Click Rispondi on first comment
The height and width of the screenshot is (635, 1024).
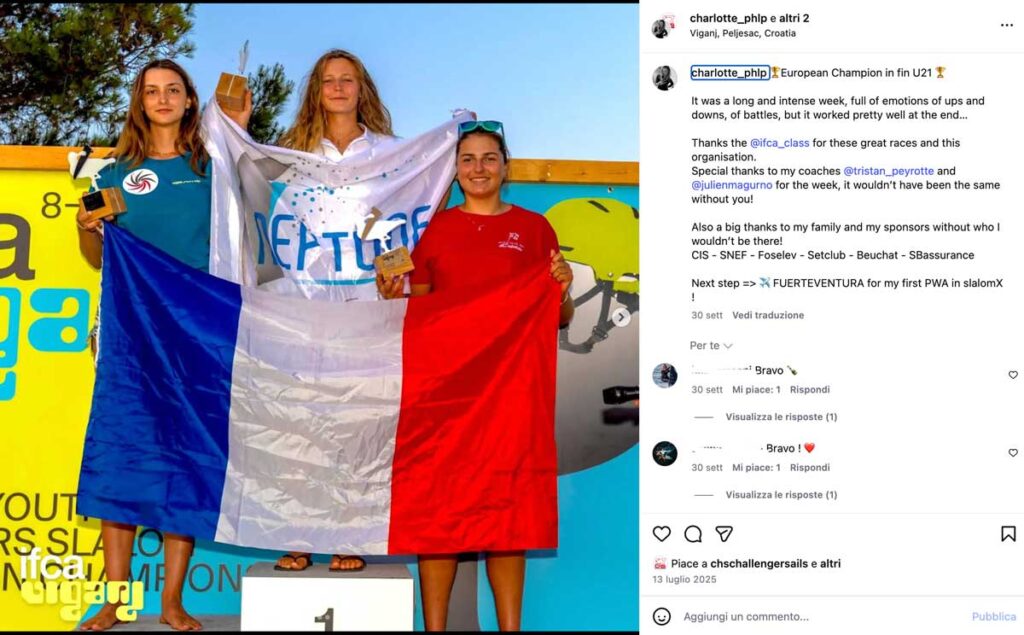pyautogui.click(x=810, y=389)
